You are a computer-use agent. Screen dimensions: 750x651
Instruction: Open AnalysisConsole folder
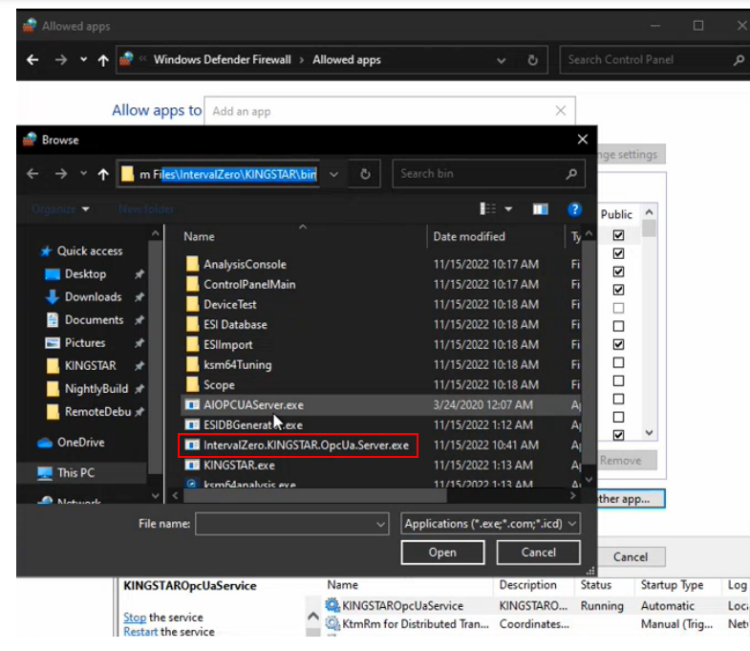pos(245,264)
